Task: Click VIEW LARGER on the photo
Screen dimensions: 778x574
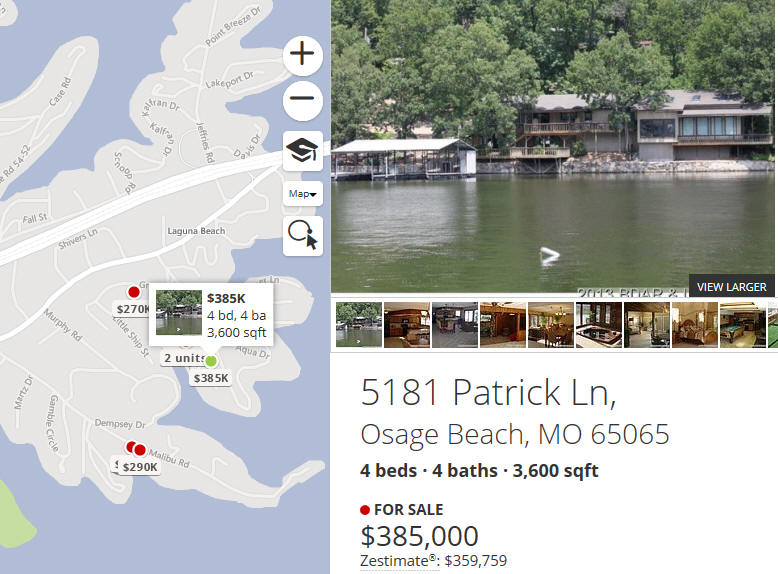Action: pyautogui.click(x=731, y=287)
